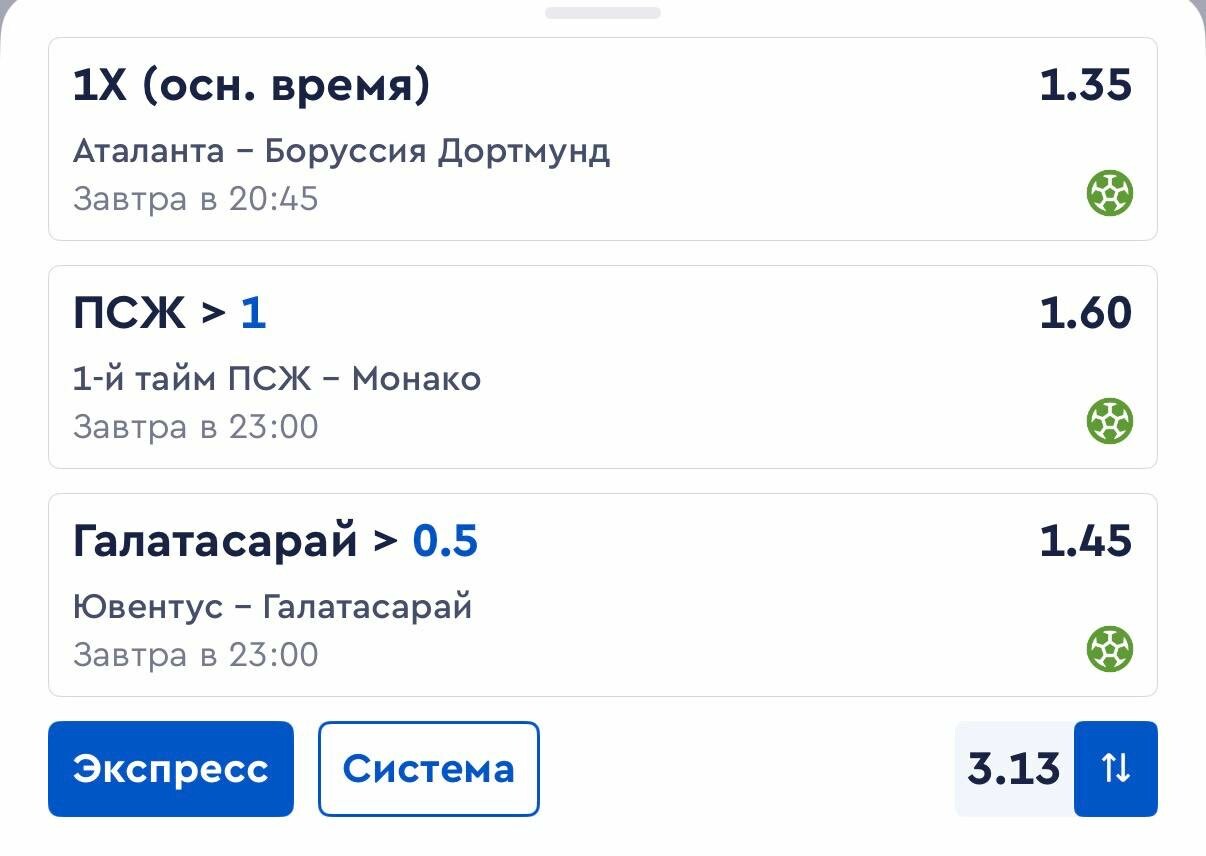1206x856 pixels.
Task: Open the ПСЖ > 1 bet selection
Action: (x=169, y=314)
